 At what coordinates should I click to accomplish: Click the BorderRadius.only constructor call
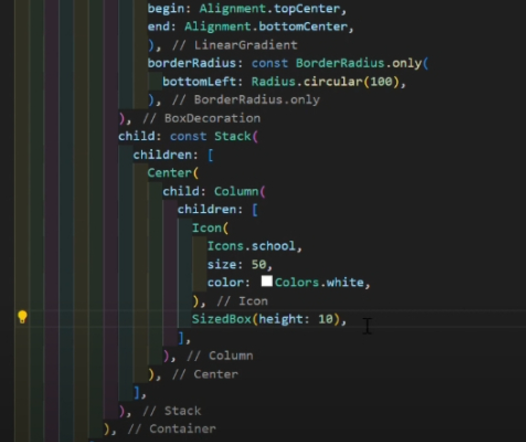[x=362, y=63]
